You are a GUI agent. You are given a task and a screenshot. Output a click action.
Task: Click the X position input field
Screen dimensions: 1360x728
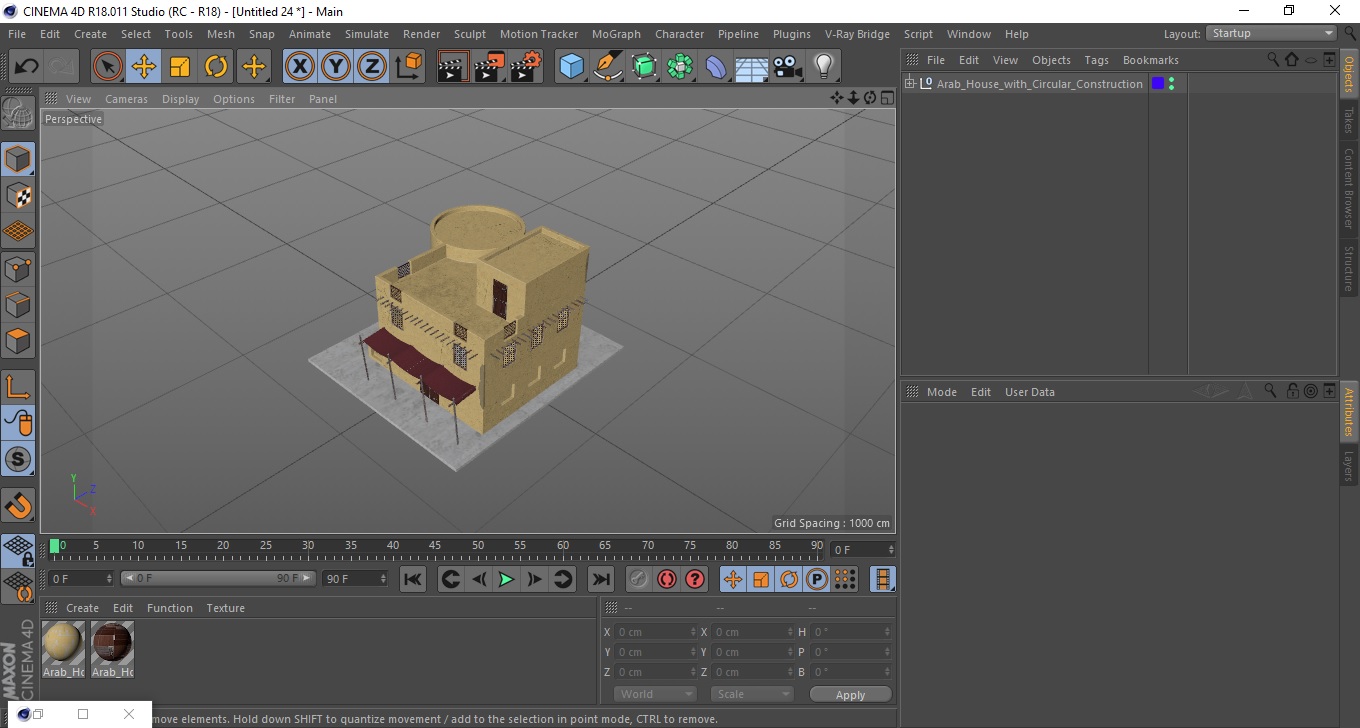656,632
